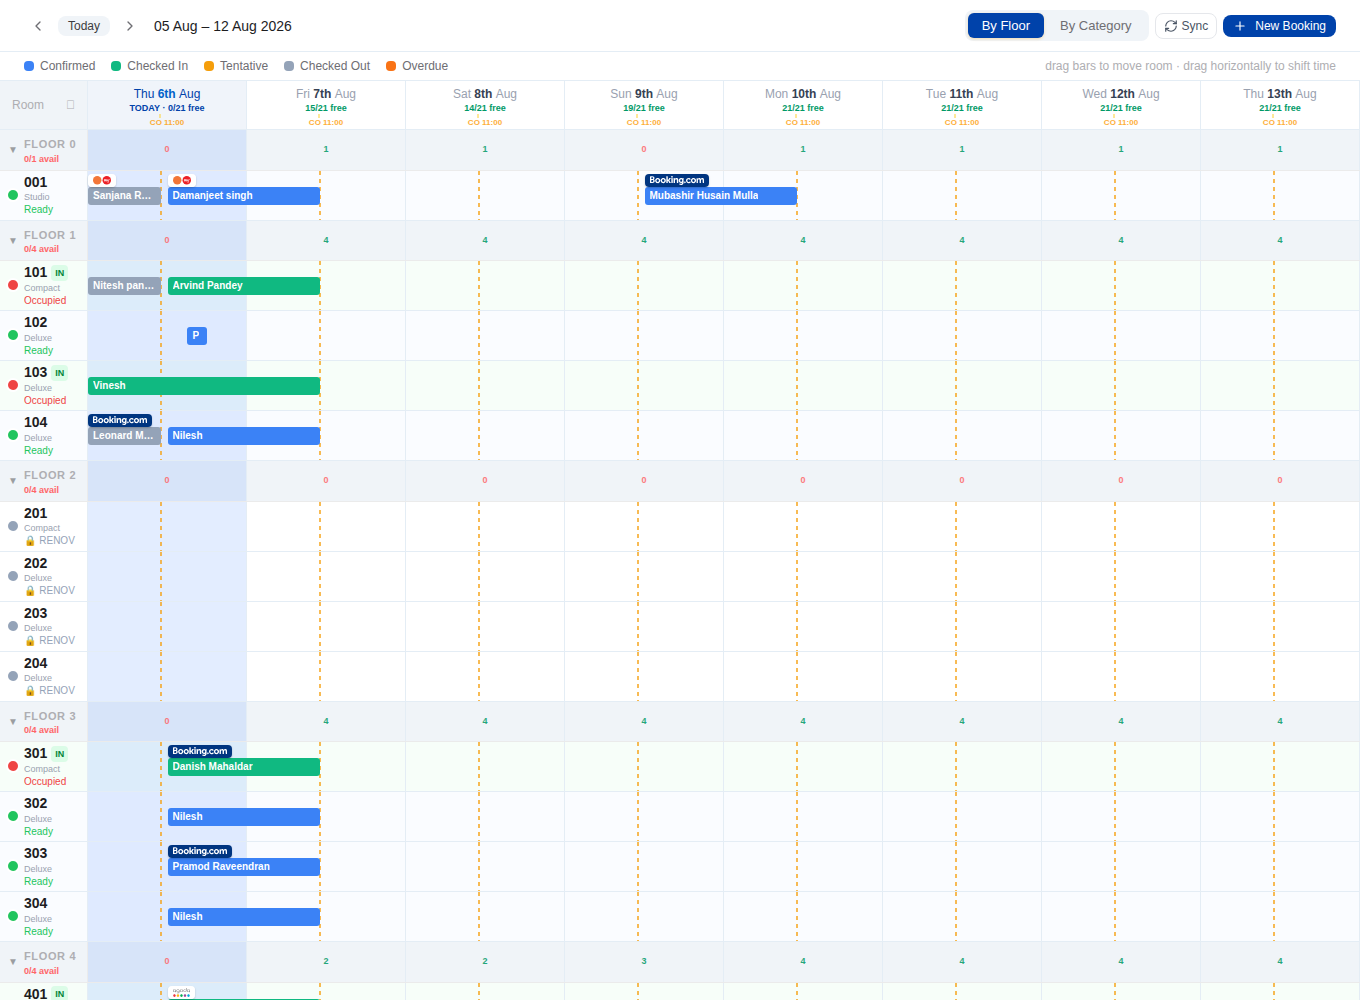Select the Mon 10th Aug column header
1360x1000 pixels.
click(x=803, y=105)
